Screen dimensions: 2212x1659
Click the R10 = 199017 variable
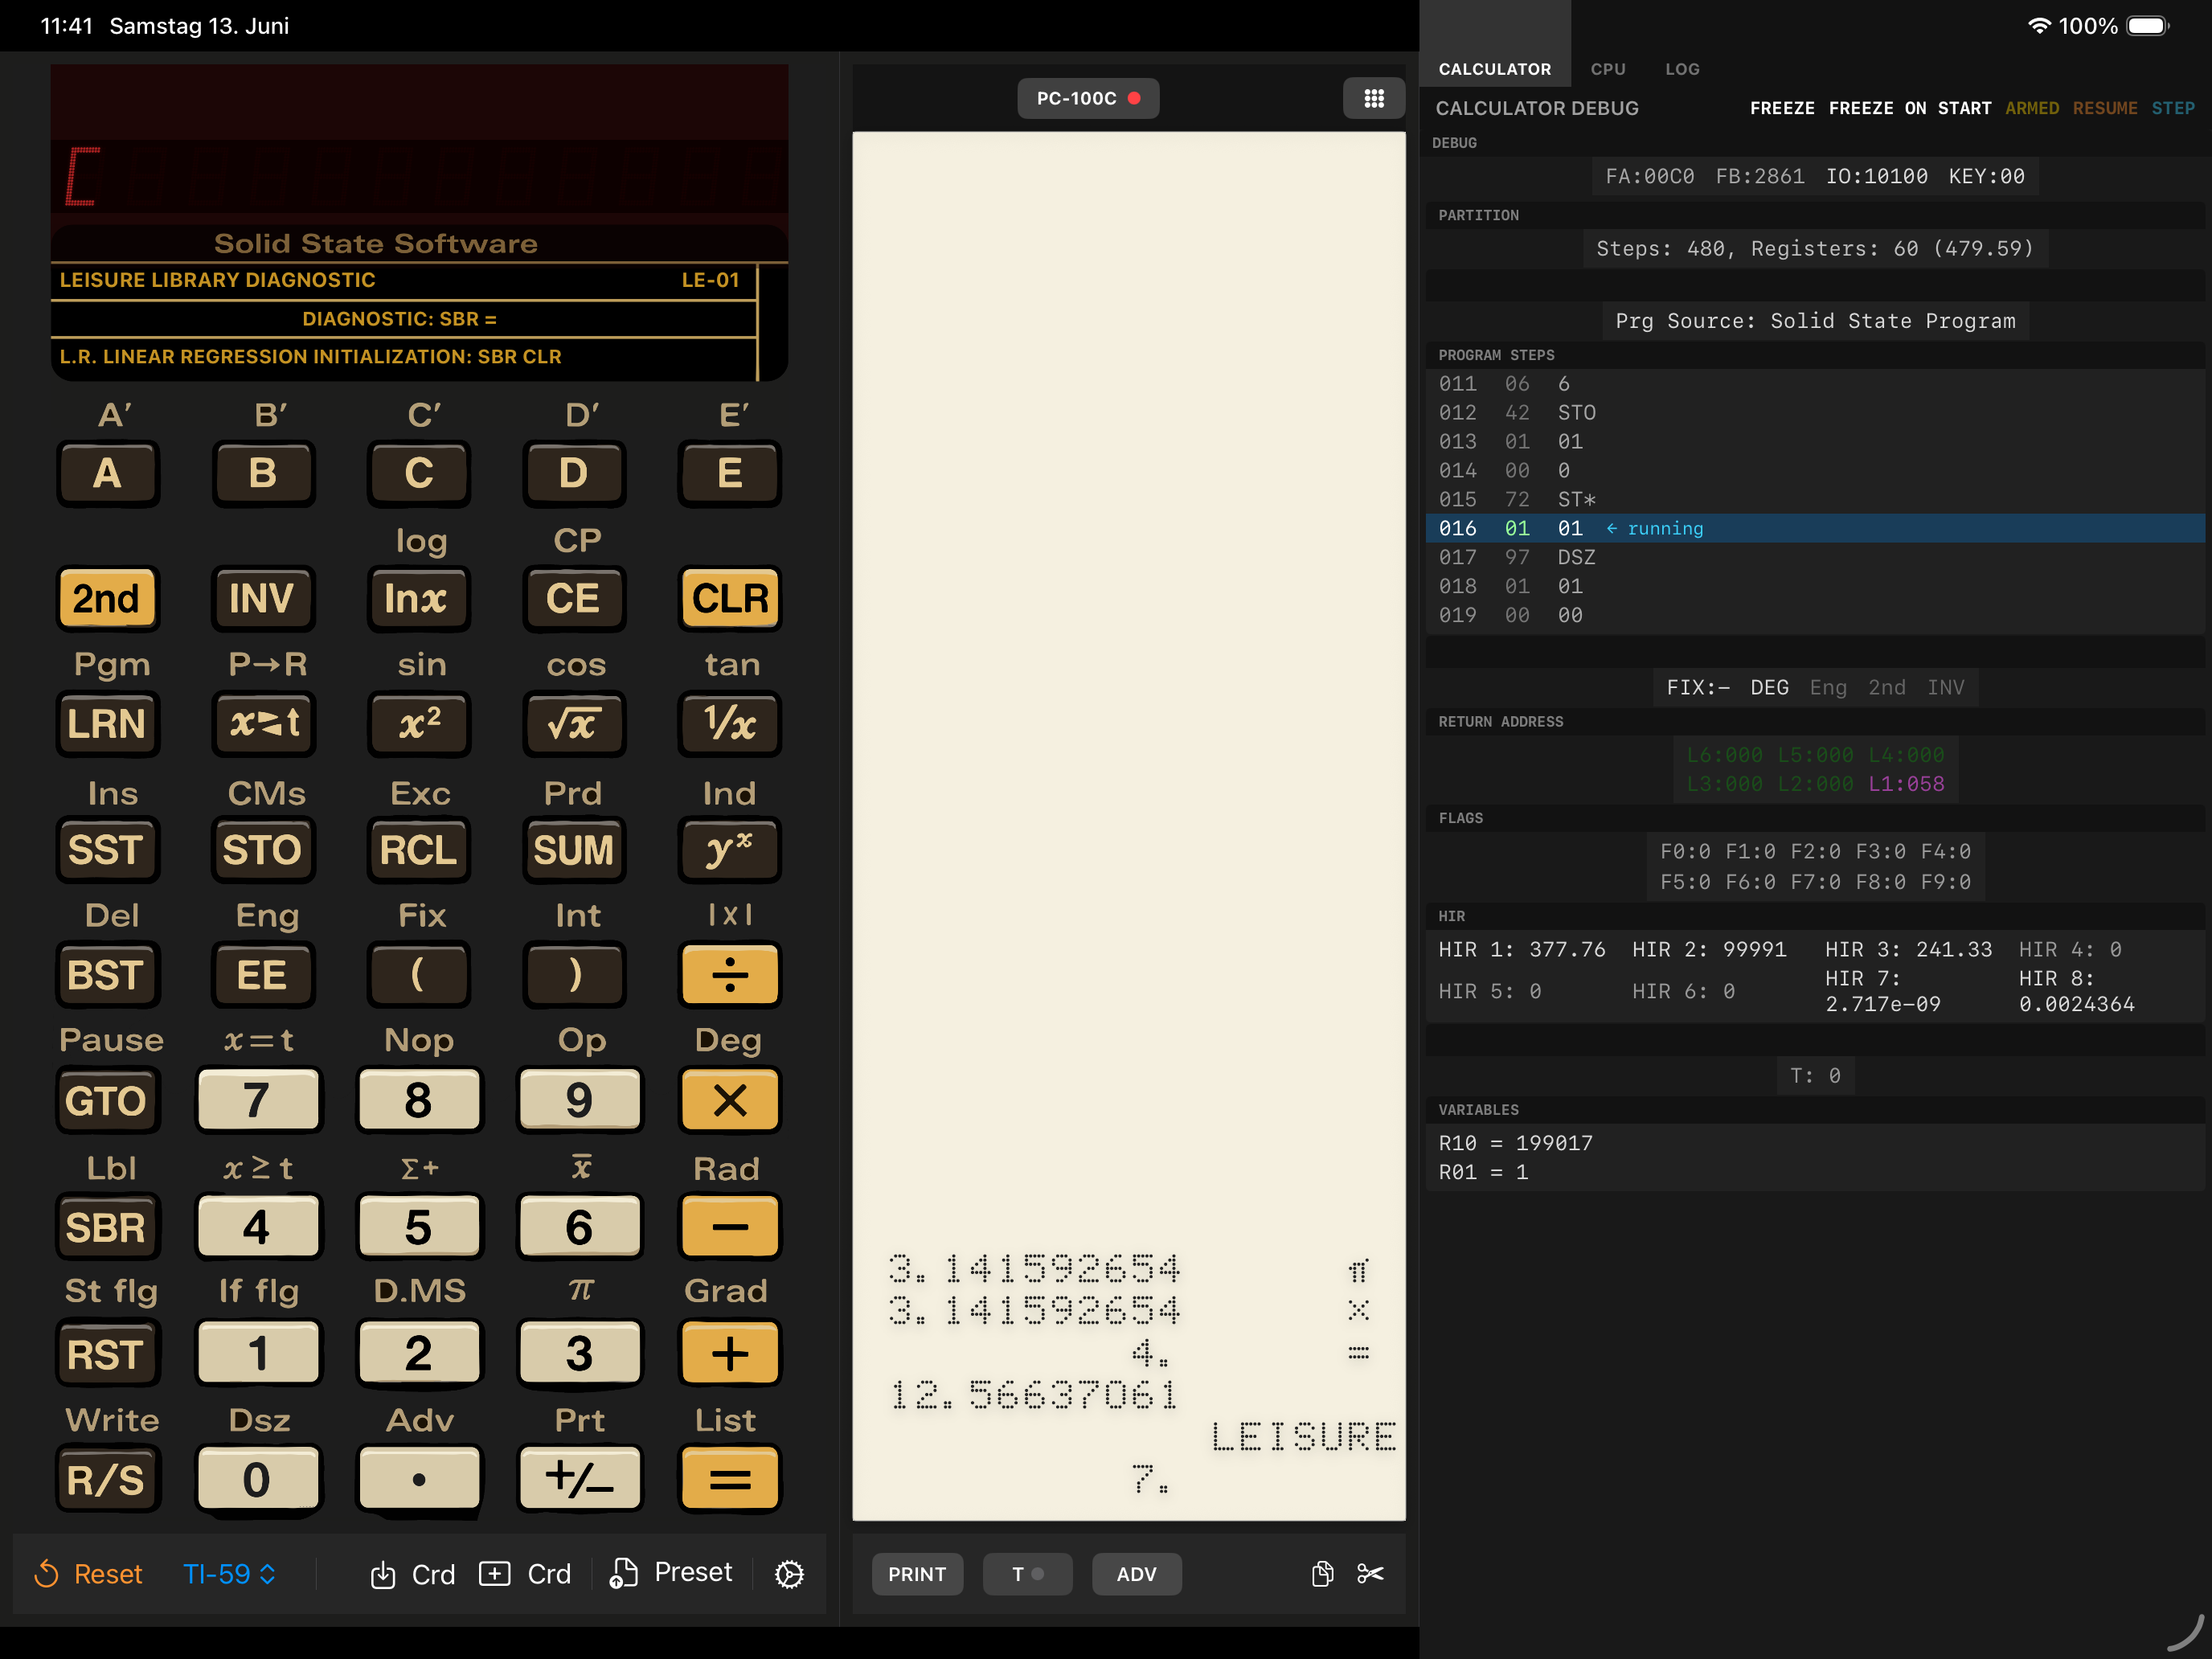[1515, 1143]
